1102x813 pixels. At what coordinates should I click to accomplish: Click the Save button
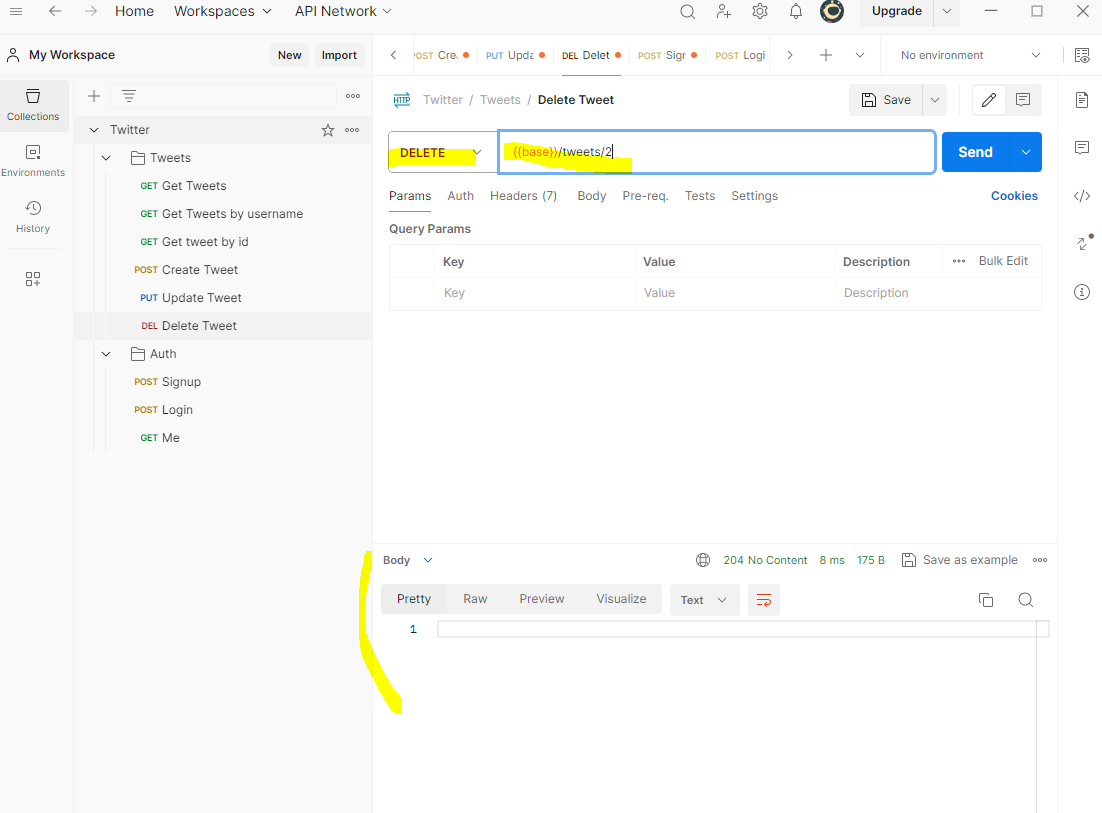click(x=886, y=100)
